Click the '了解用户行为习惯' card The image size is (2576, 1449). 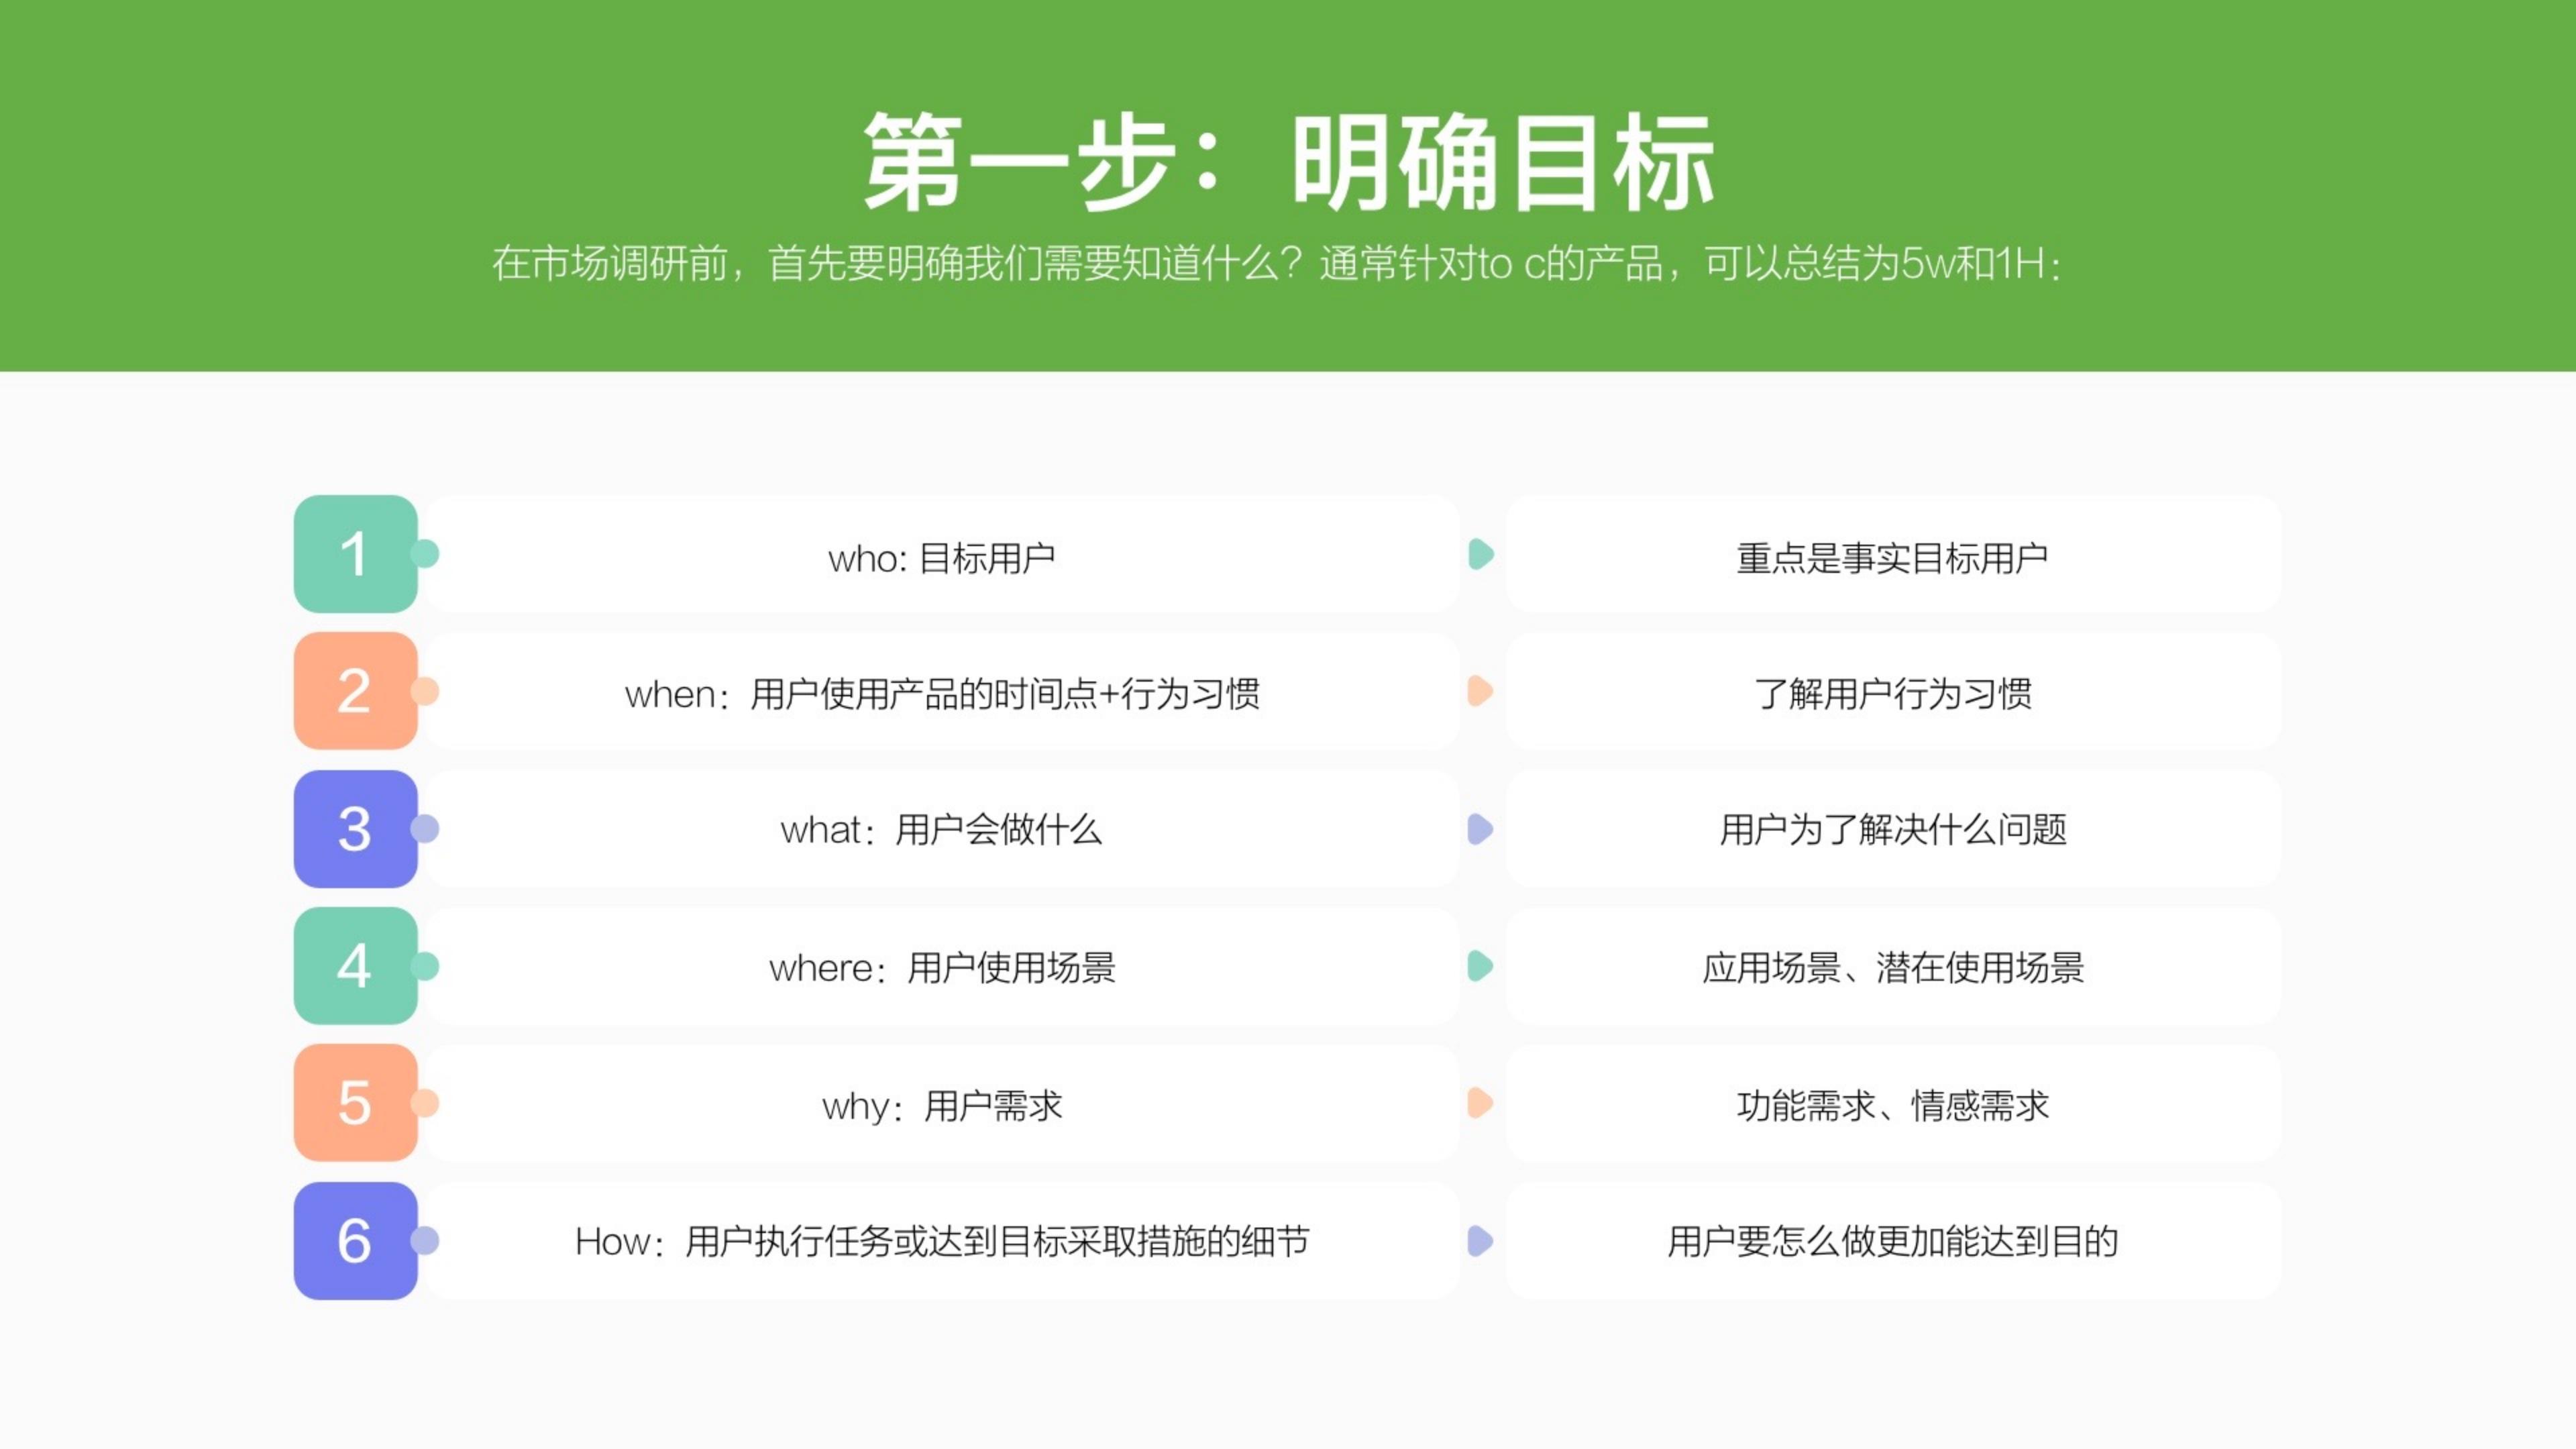coord(1893,691)
